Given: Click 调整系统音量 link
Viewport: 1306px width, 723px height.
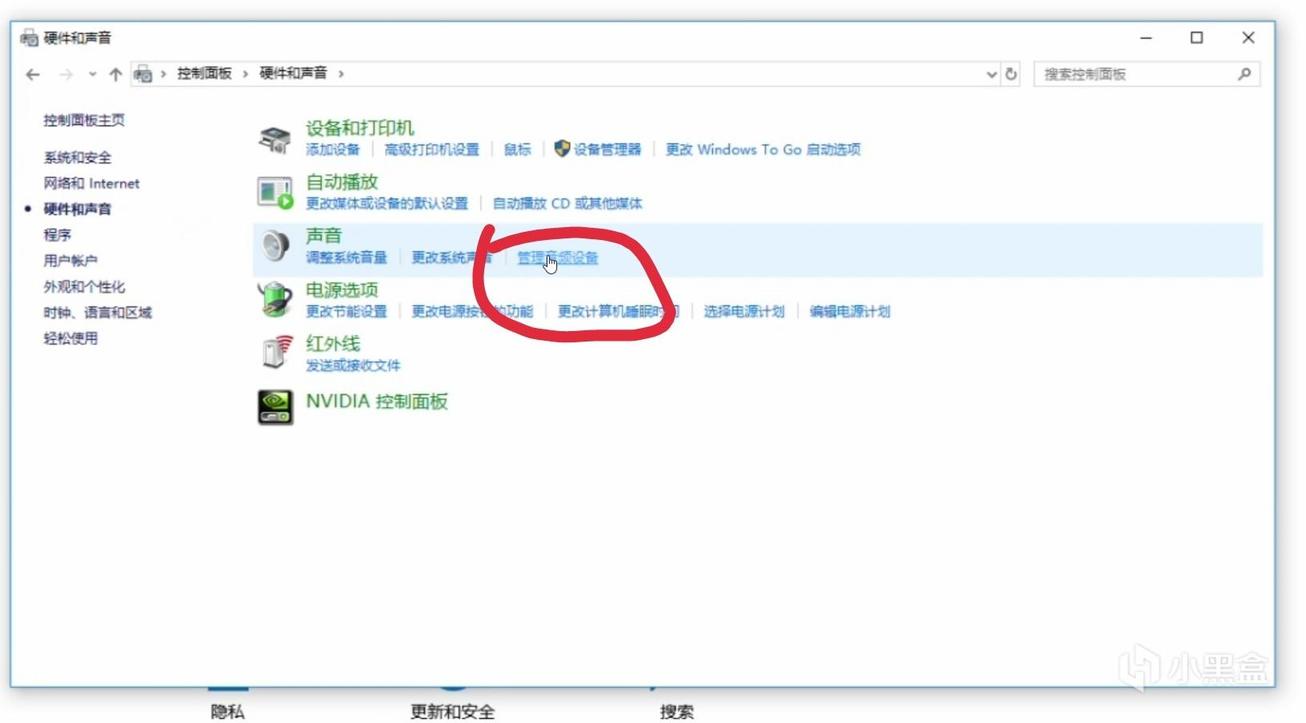Looking at the screenshot, I should [346, 258].
